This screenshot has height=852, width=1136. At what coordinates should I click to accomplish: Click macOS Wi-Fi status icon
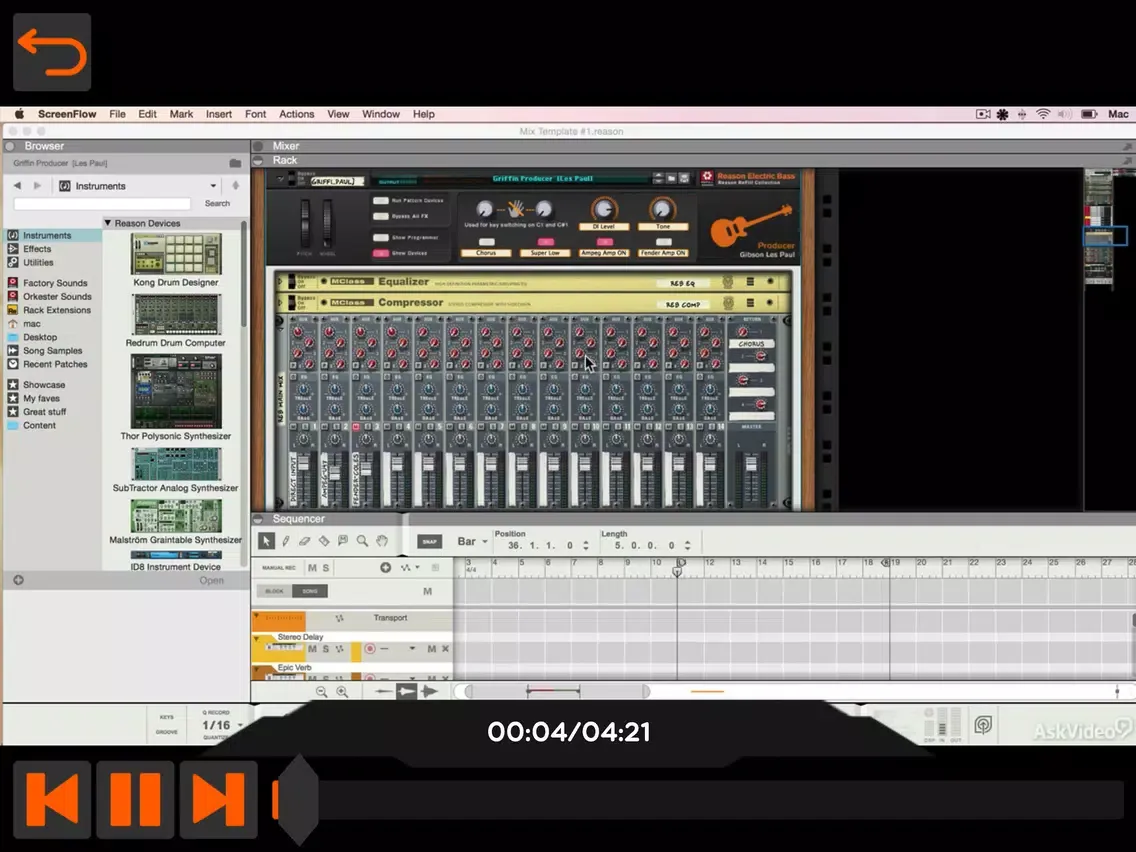tap(1043, 114)
